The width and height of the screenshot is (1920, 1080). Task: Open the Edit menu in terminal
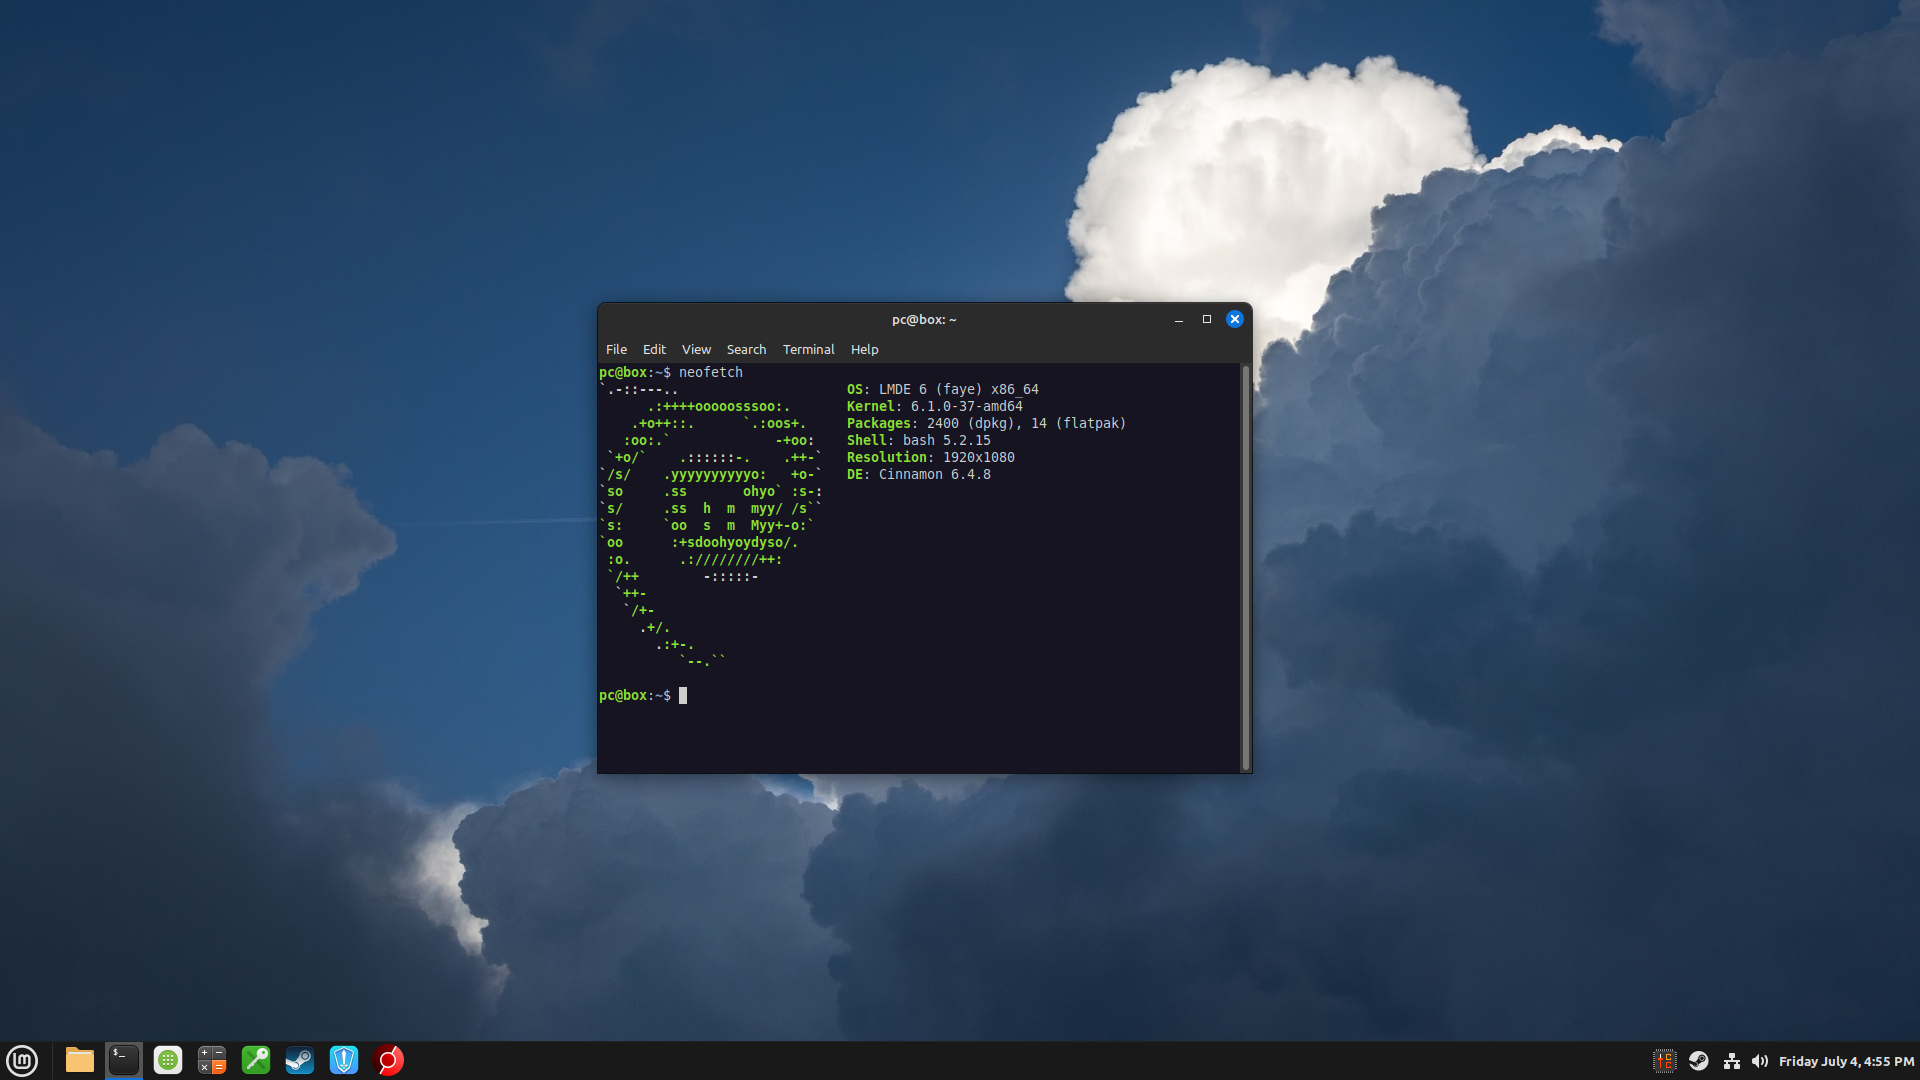tap(654, 349)
